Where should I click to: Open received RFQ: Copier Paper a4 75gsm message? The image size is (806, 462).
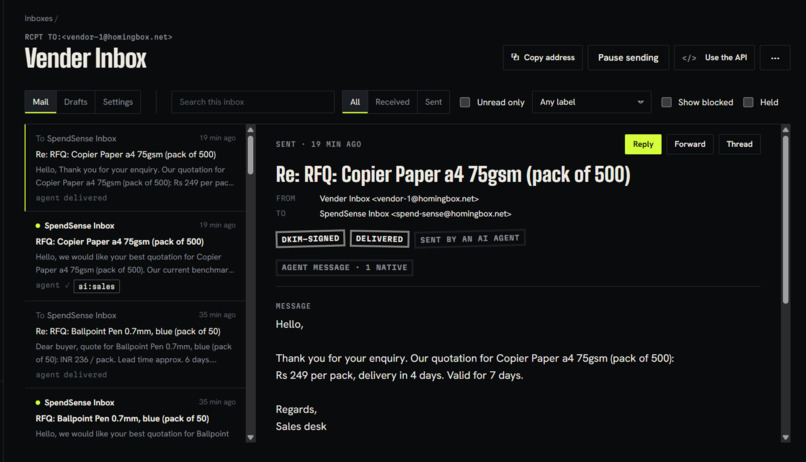tap(135, 256)
